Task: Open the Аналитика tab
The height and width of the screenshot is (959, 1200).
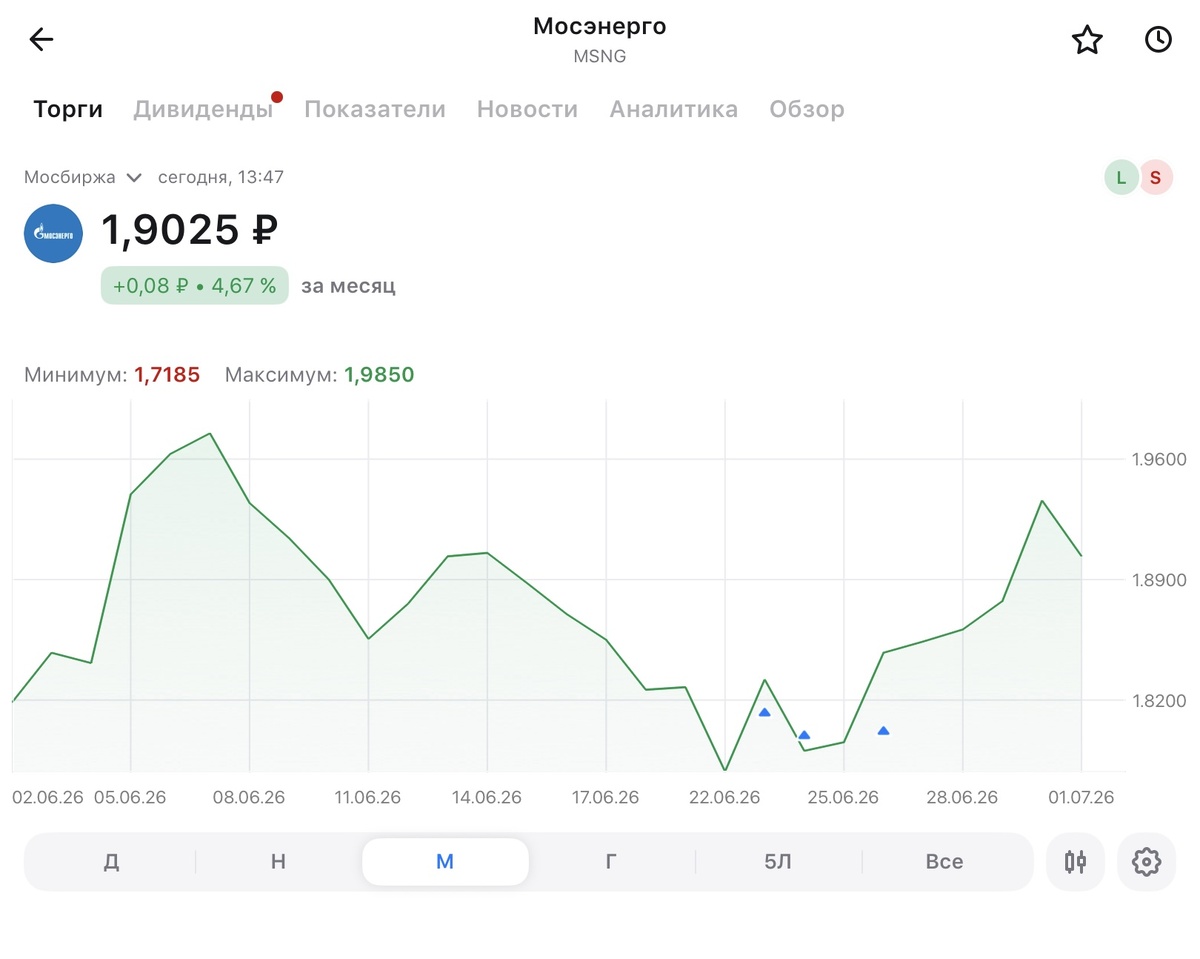Action: click(x=674, y=109)
